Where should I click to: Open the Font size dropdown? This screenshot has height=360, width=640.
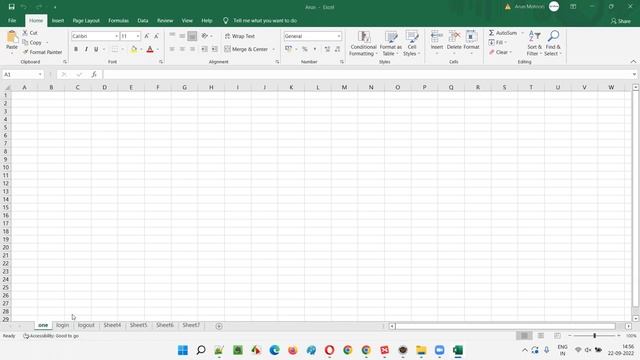(138, 36)
